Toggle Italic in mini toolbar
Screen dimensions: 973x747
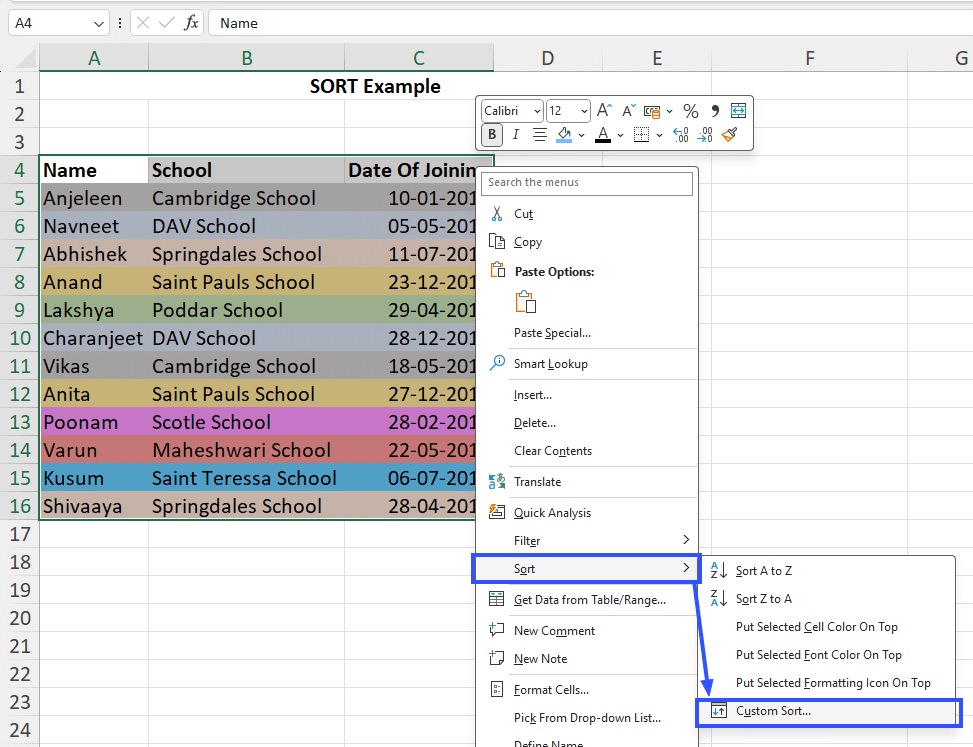(x=515, y=135)
